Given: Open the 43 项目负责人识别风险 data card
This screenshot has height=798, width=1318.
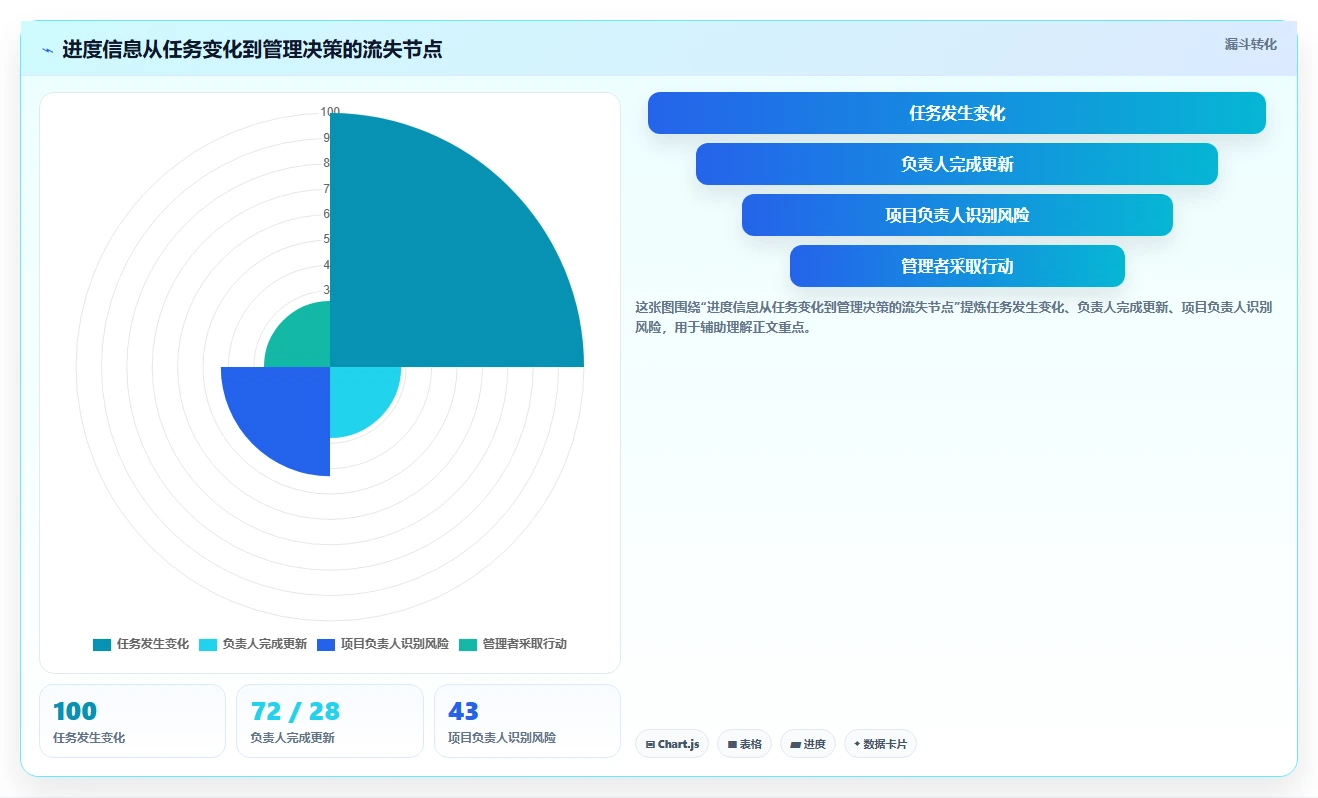Looking at the screenshot, I should click(527, 721).
